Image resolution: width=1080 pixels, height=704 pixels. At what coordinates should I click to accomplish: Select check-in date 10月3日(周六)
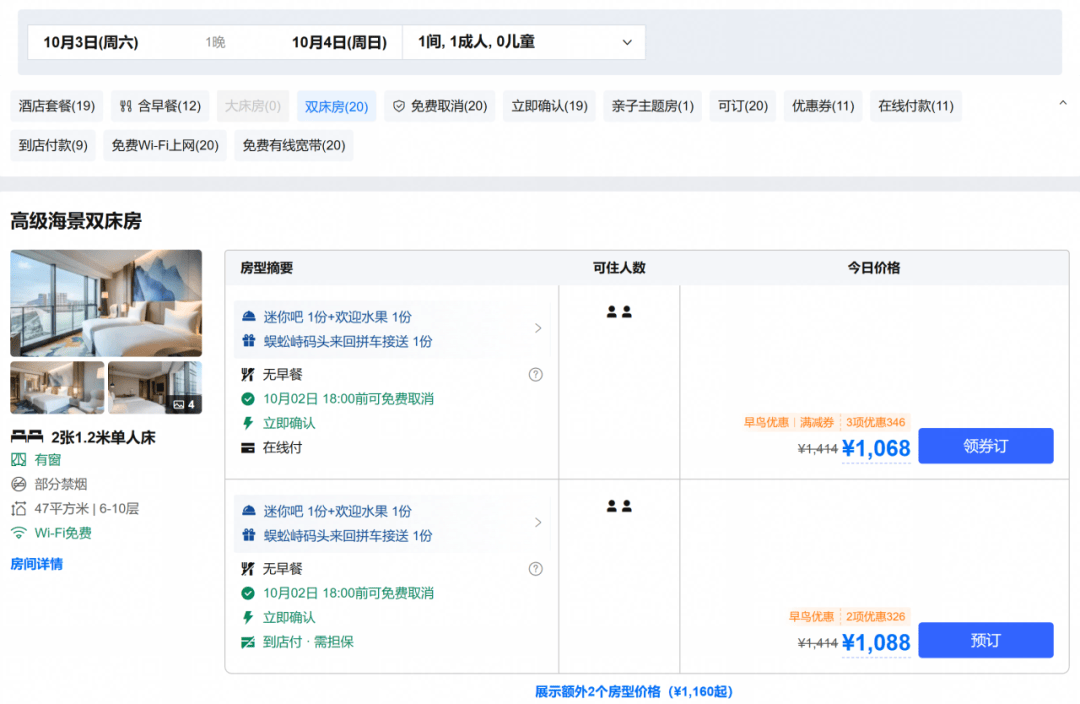(91, 43)
